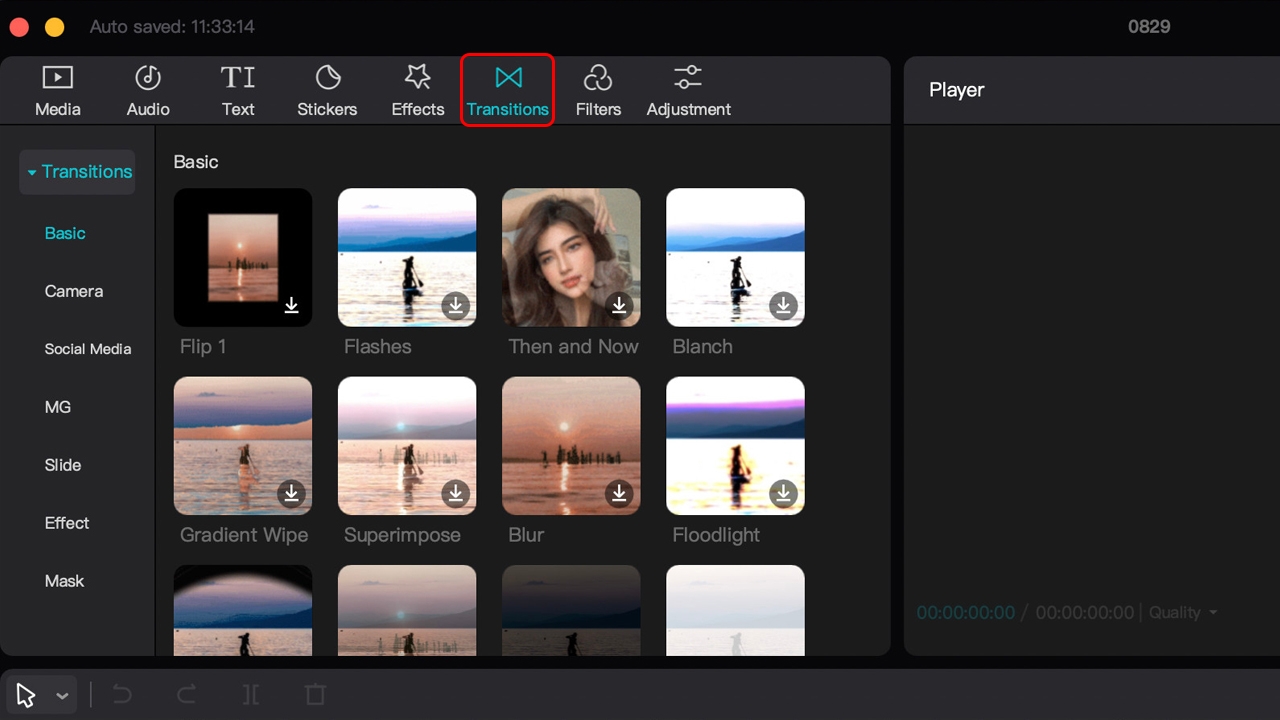Open the Effects panel

[417, 89]
